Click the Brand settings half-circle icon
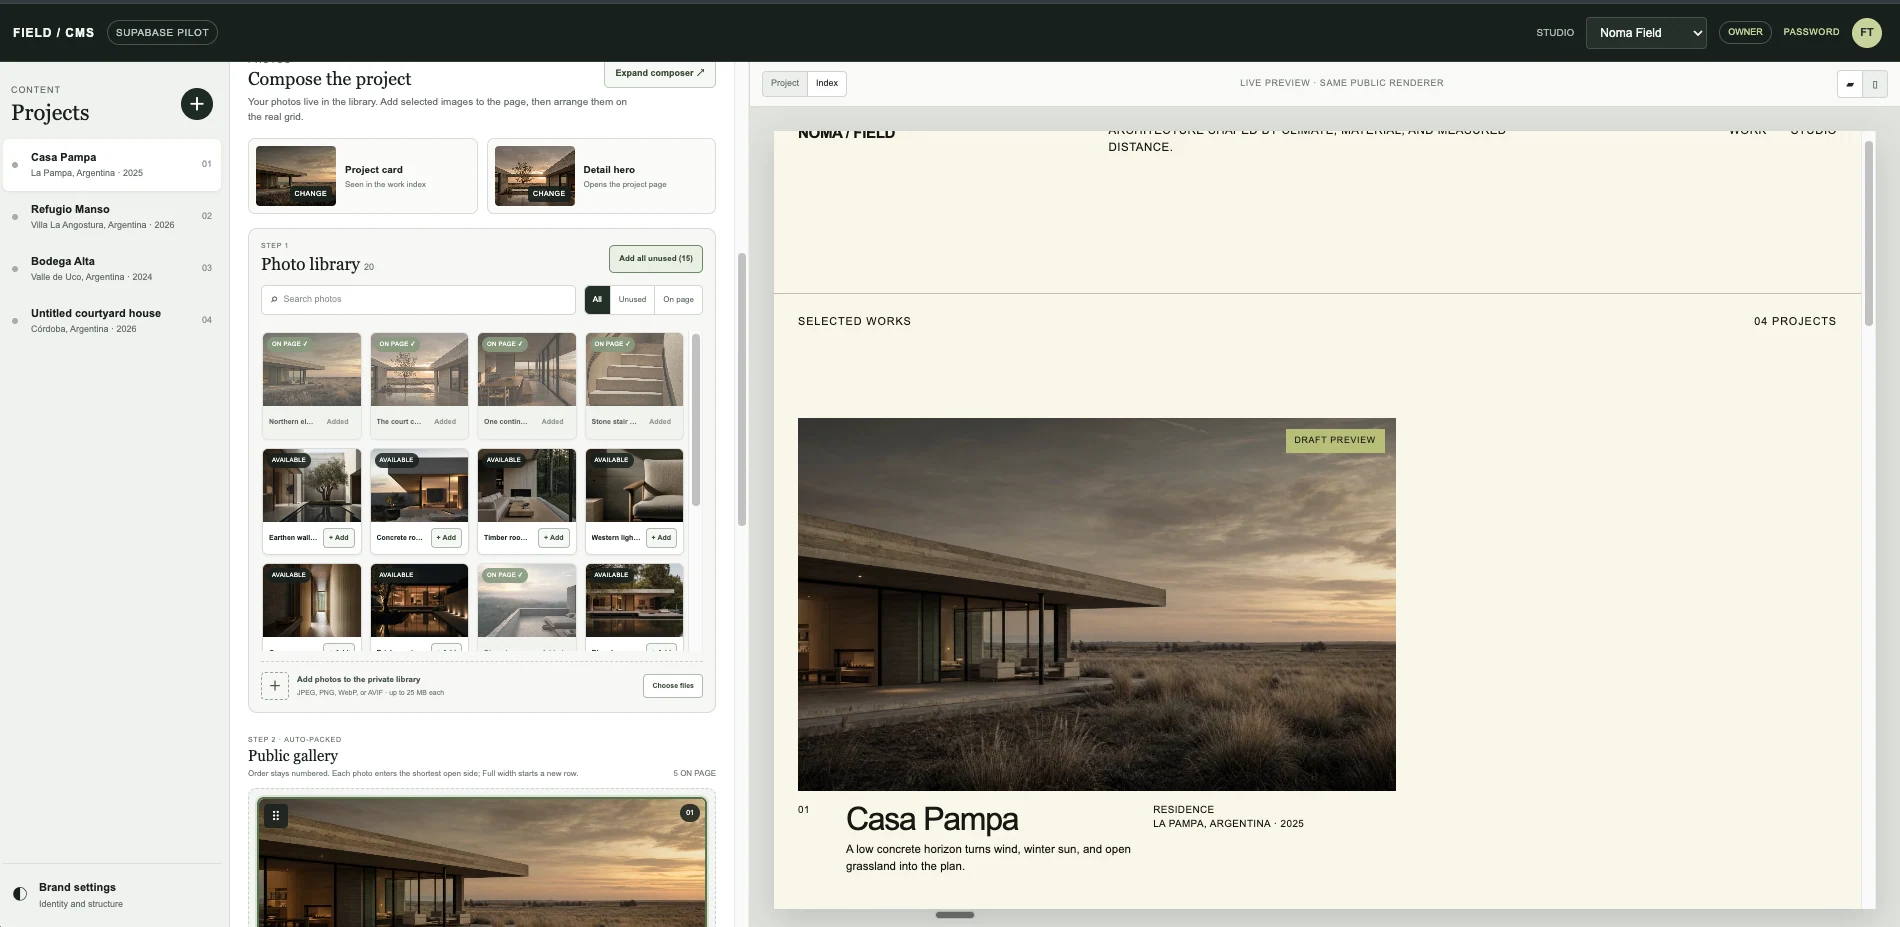 19,894
